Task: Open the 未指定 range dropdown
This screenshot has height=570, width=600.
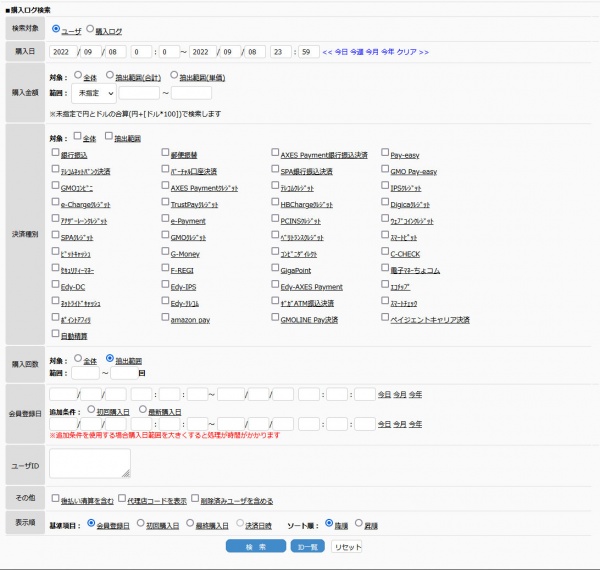Action: coord(93,93)
